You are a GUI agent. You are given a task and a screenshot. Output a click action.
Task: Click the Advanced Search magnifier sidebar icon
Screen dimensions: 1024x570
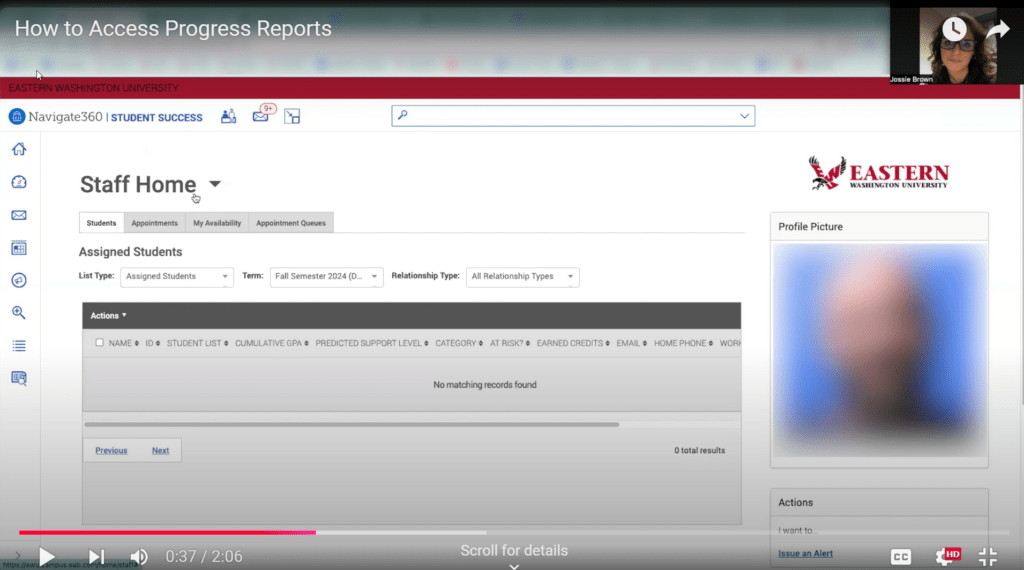coord(18,313)
